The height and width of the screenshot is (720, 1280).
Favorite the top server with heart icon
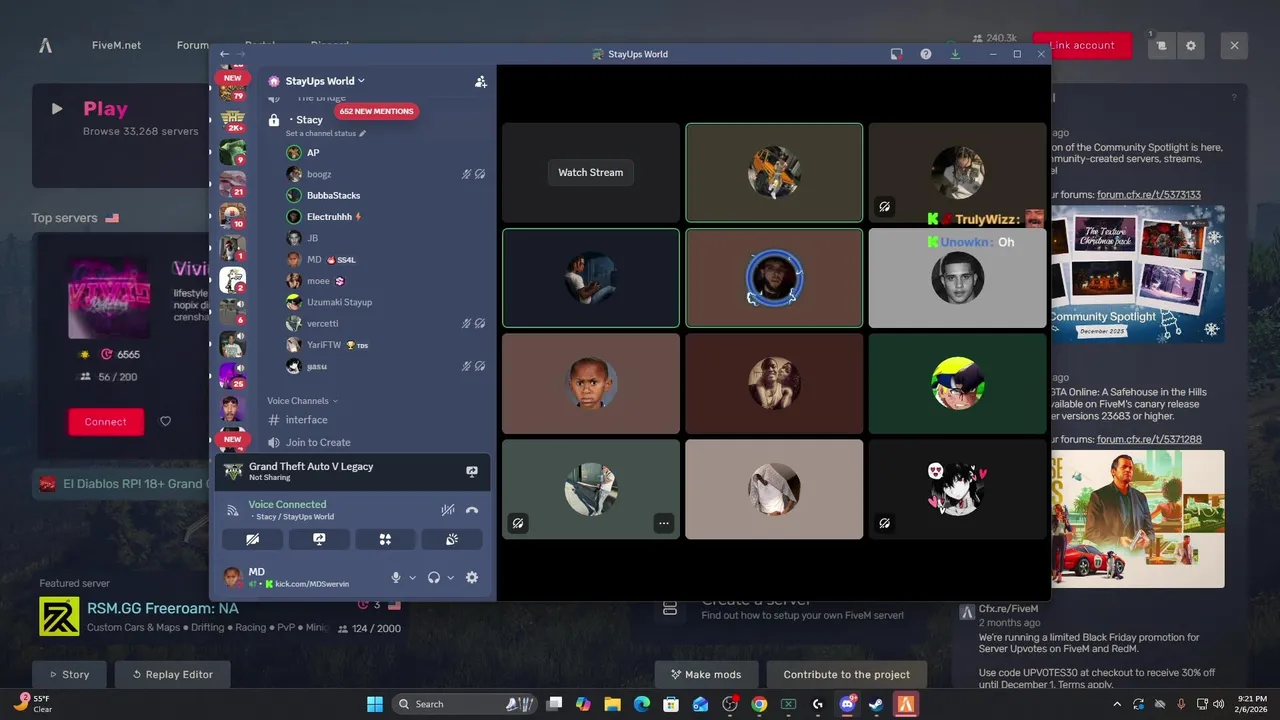click(166, 422)
